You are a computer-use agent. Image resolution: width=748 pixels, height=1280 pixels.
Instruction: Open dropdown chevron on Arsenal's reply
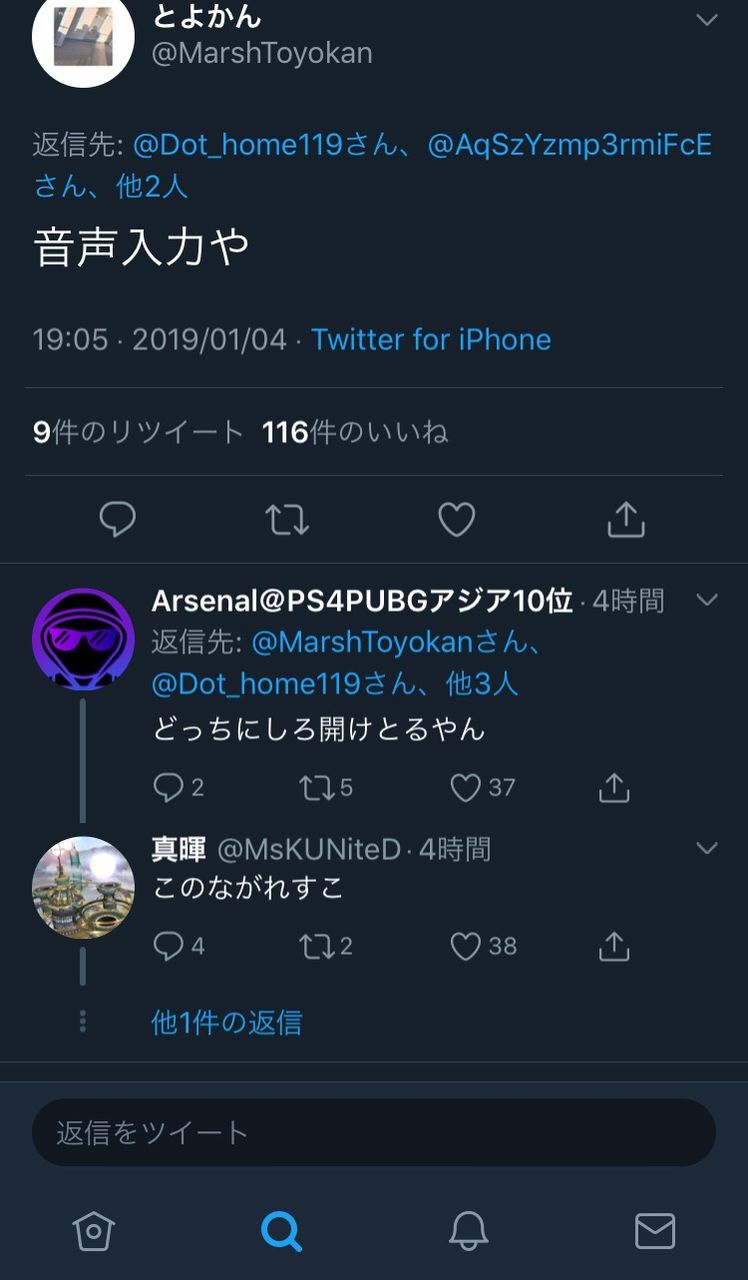pyautogui.click(x=707, y=600)
